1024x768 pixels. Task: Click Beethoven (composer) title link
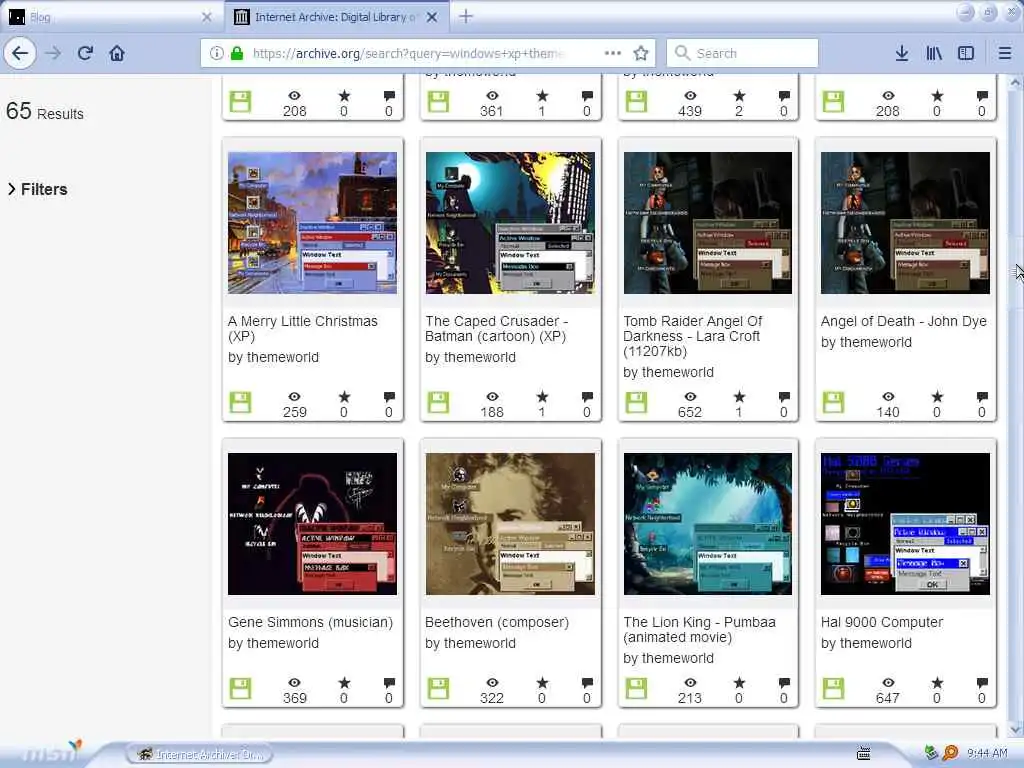coord(497,622)
